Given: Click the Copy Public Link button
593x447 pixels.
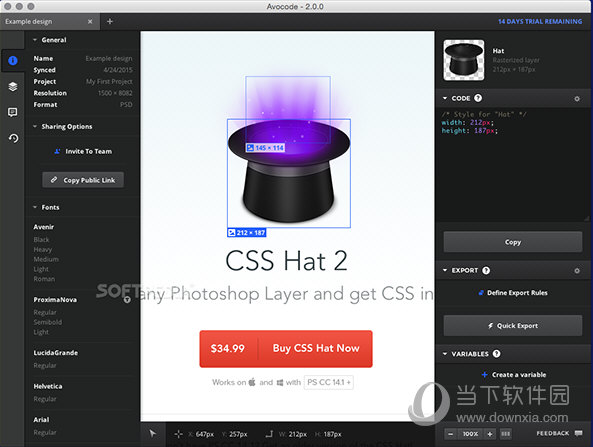Looking at the screenshot, I should [83, 180].
